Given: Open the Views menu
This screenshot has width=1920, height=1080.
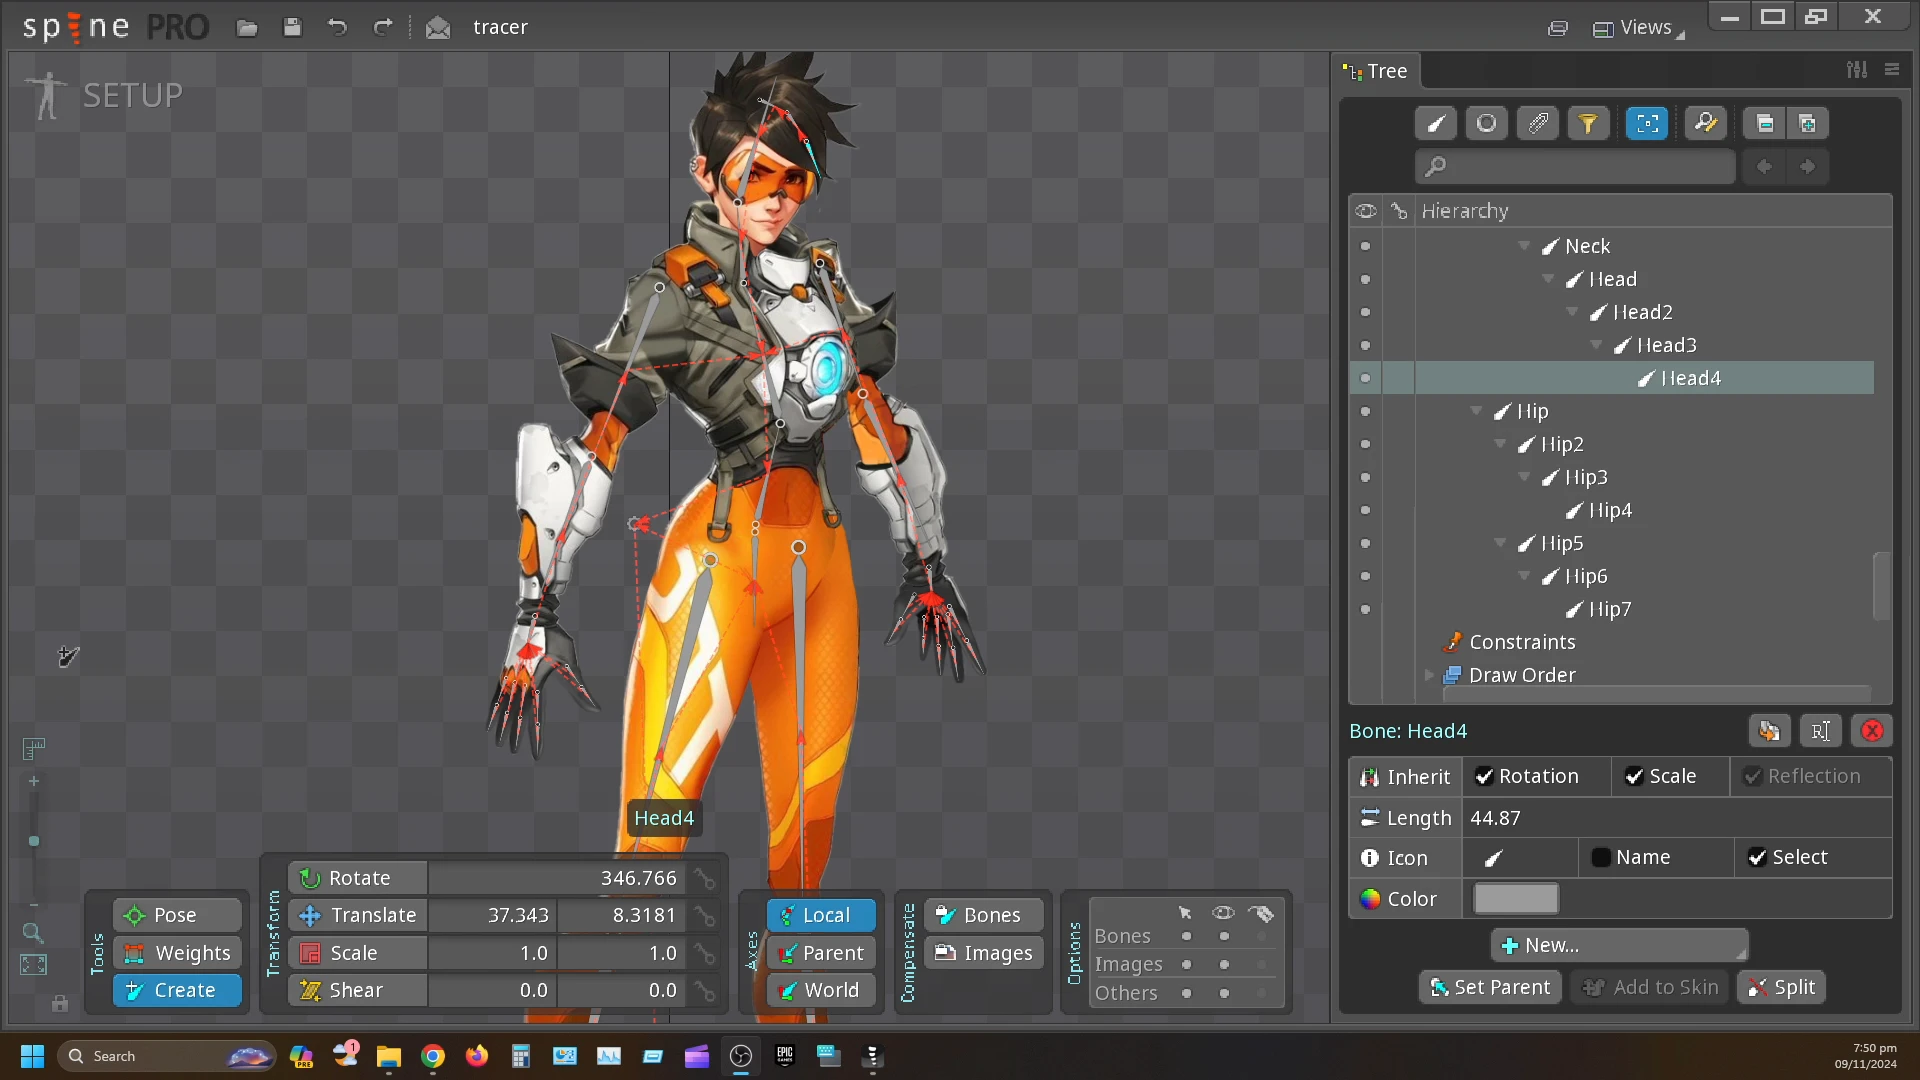Looking at the screenshot, I should pos(1638,28).
